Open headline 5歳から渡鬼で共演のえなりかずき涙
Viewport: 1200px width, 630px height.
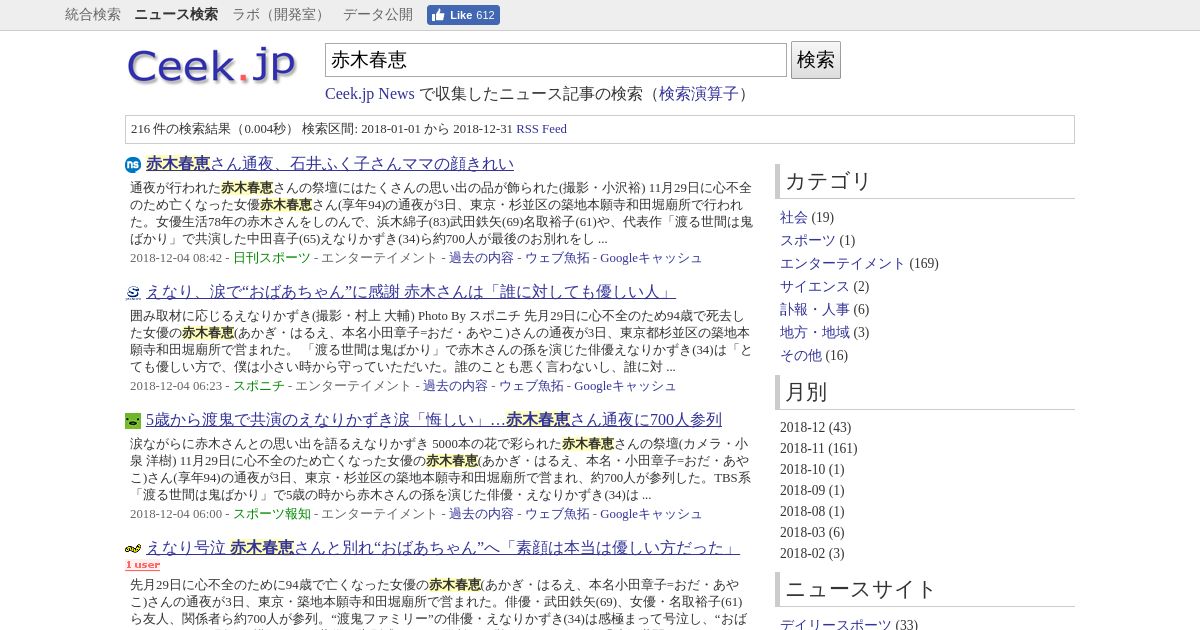[434, 420]
